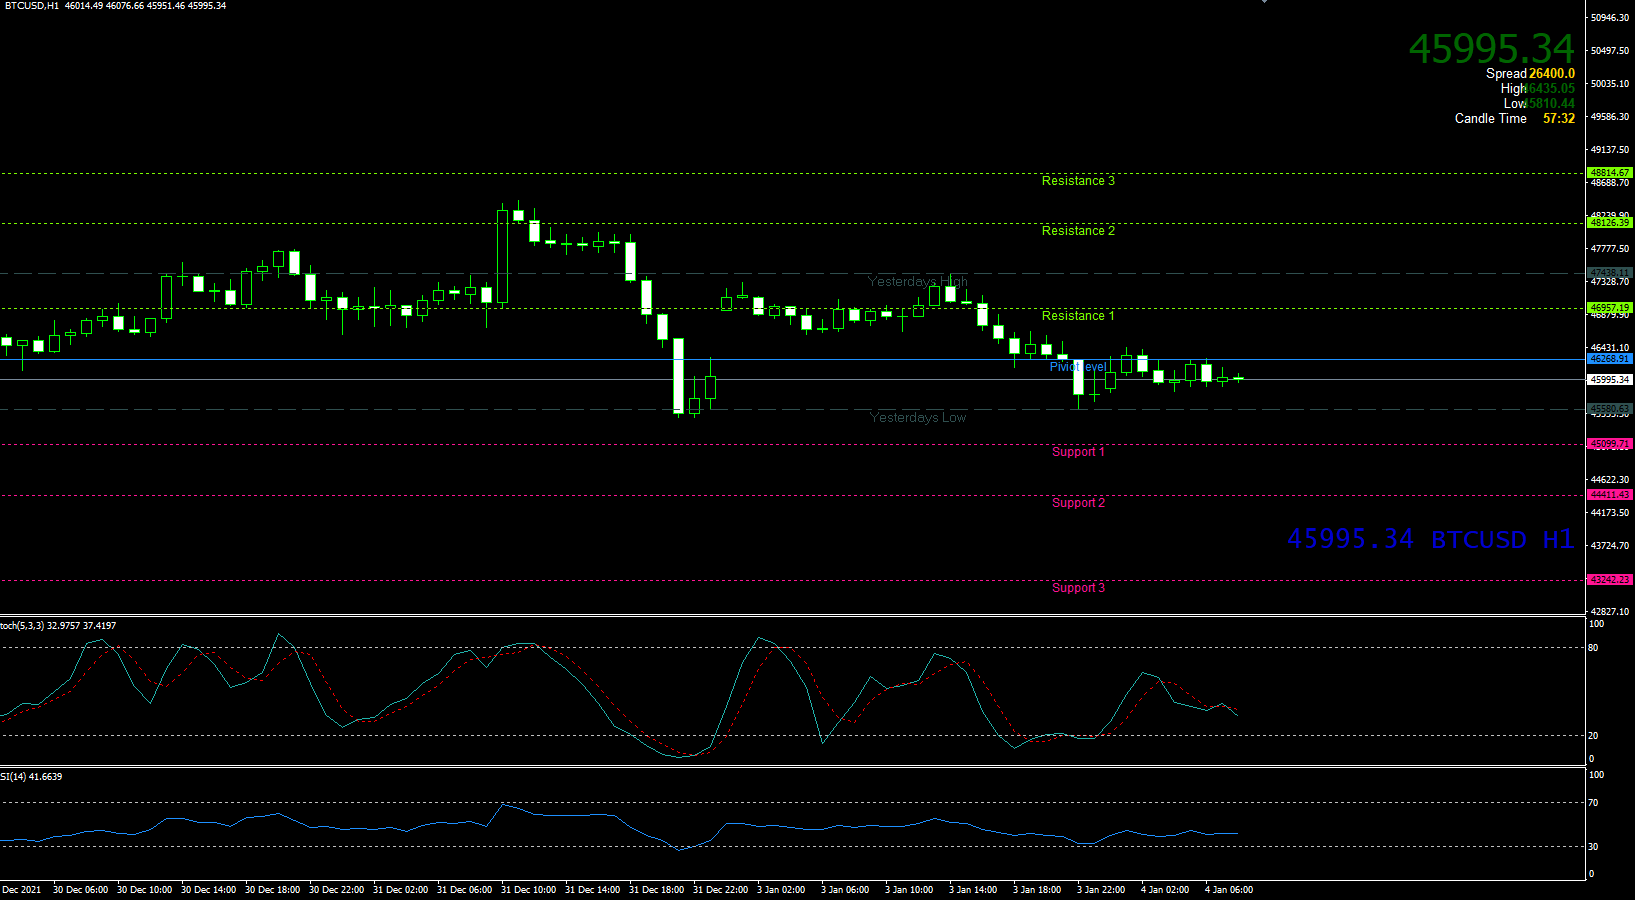
Task: Select the blue Pivot level label
Action: click(1077, 367)
